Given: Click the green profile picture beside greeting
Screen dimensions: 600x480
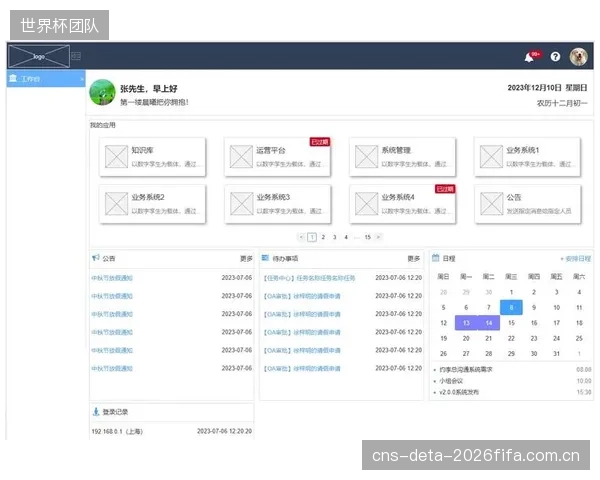Looking at the screenshot, I should click(102, 92).
